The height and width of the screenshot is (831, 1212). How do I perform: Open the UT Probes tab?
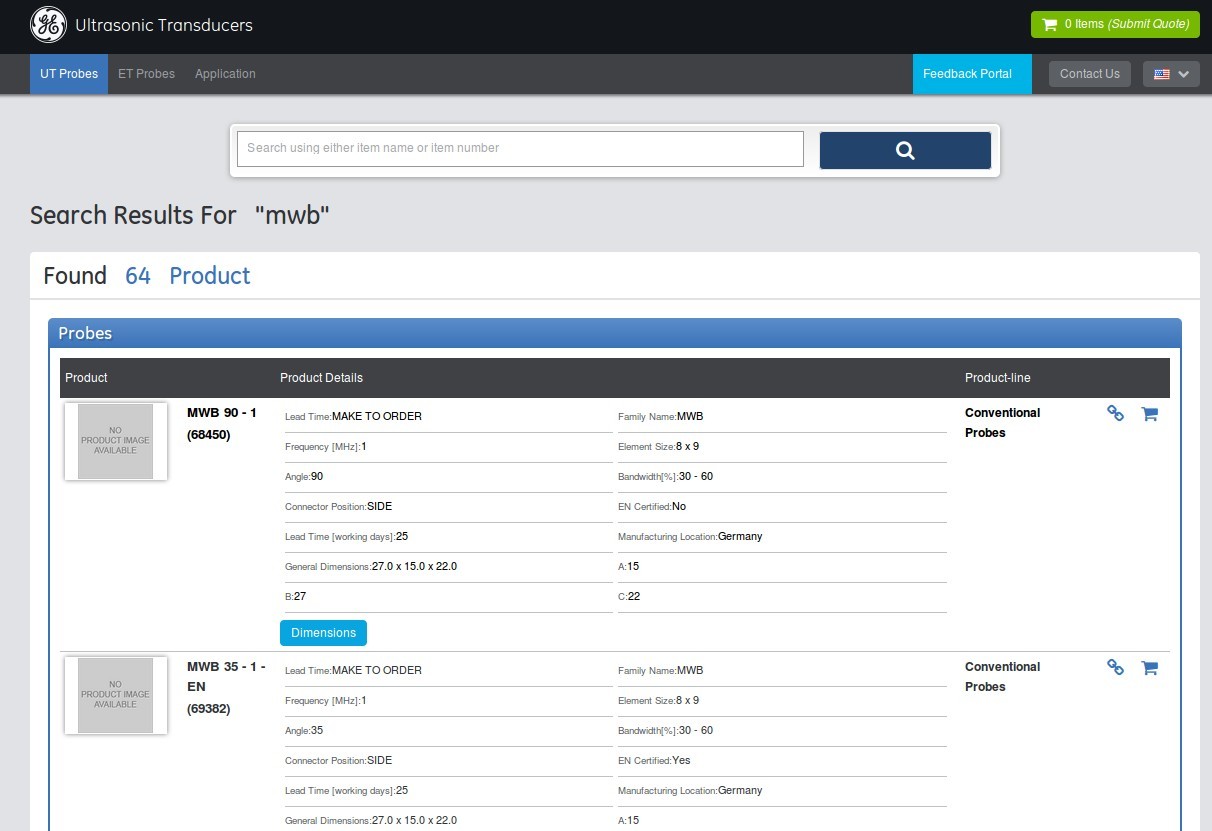point(69,74)
